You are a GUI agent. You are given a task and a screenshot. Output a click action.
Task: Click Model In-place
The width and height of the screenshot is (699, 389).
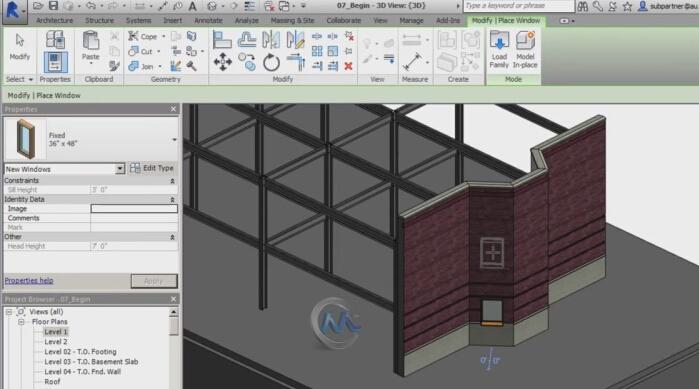[x=525, y=49]
